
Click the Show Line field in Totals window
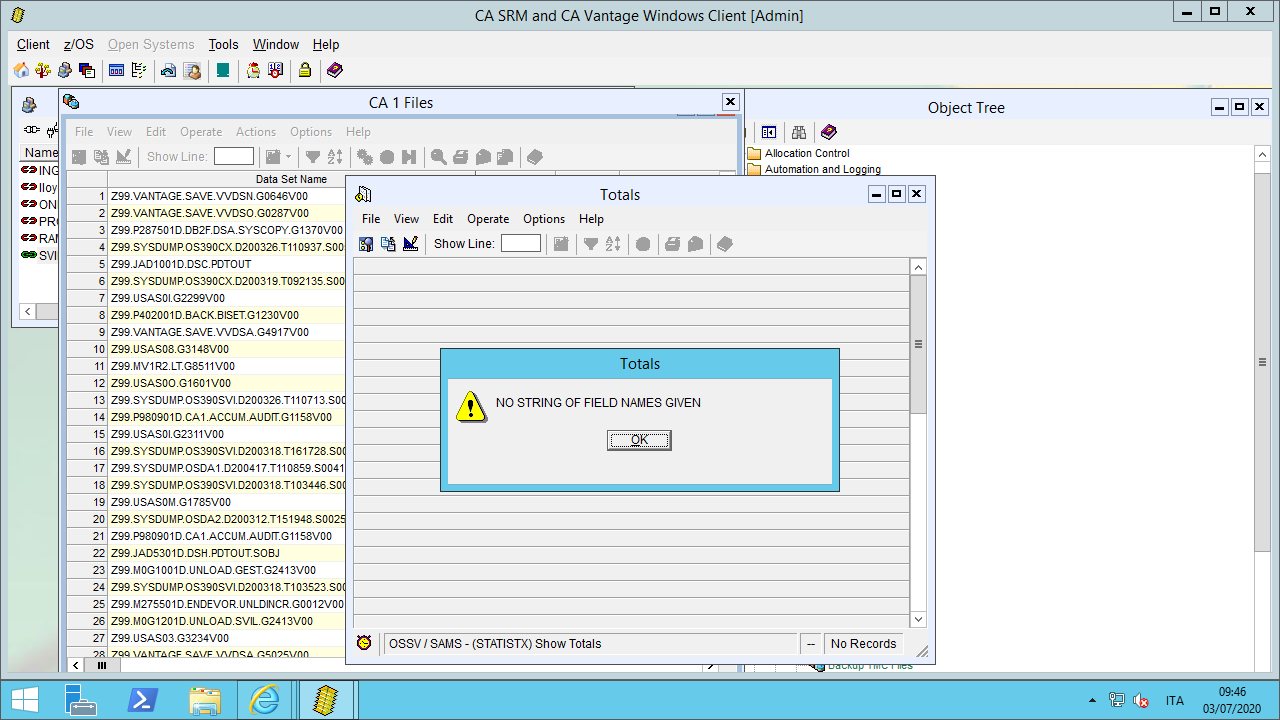pos(520,244)
